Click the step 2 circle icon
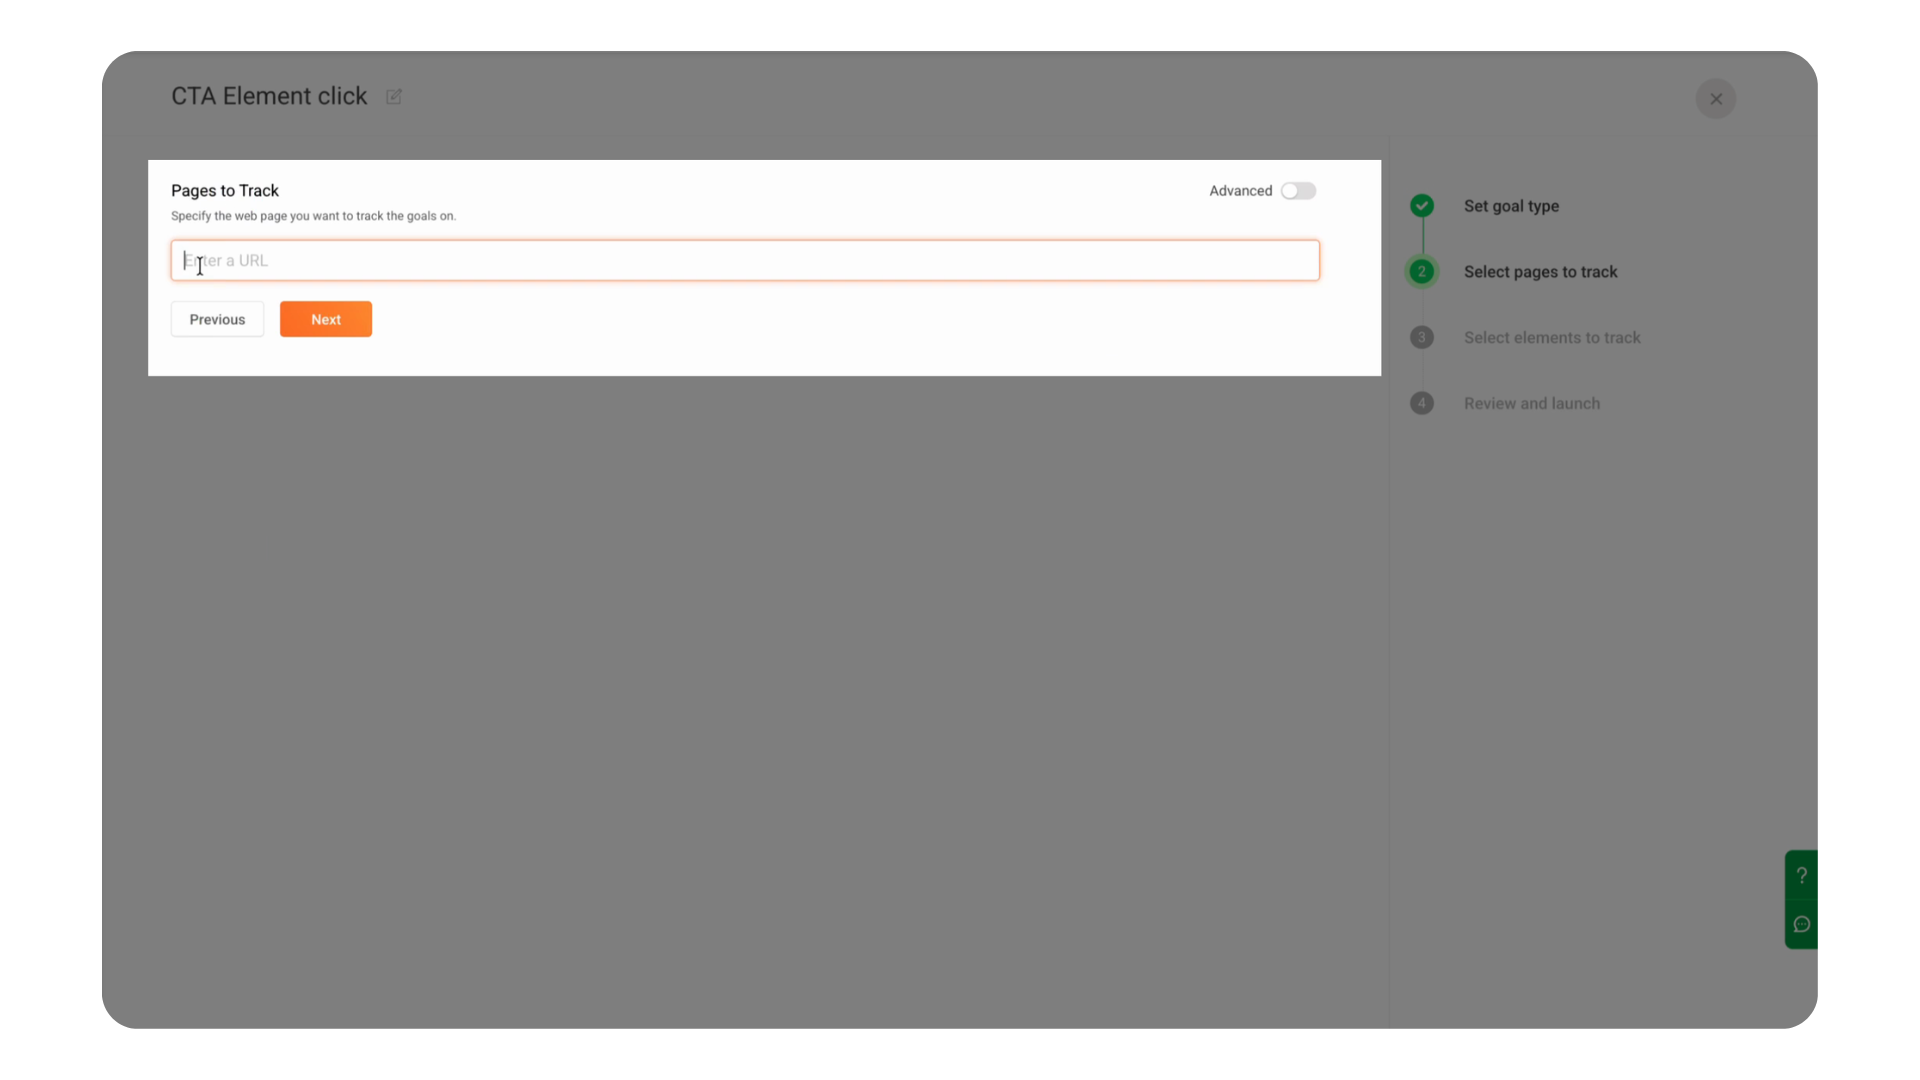 tap(1422, 272)
